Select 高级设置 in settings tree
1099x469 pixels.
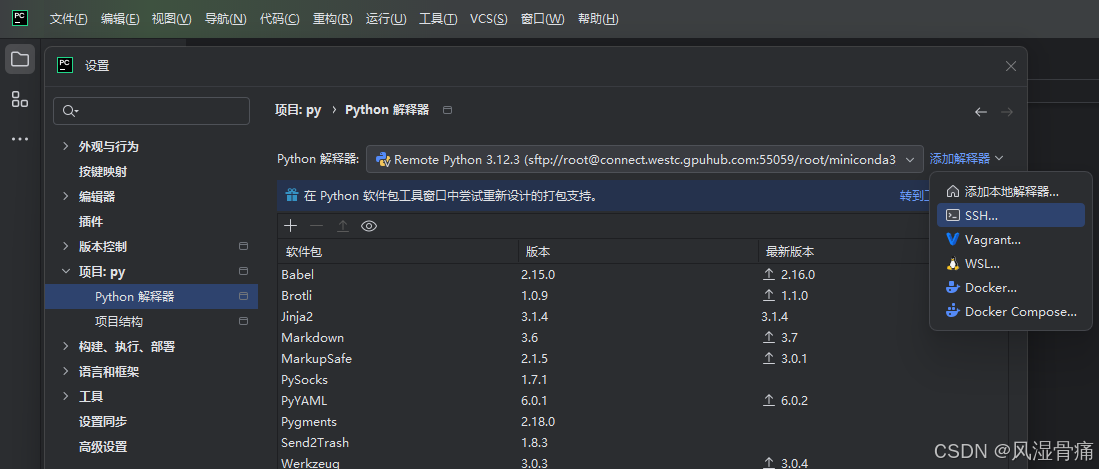[103, 447]
